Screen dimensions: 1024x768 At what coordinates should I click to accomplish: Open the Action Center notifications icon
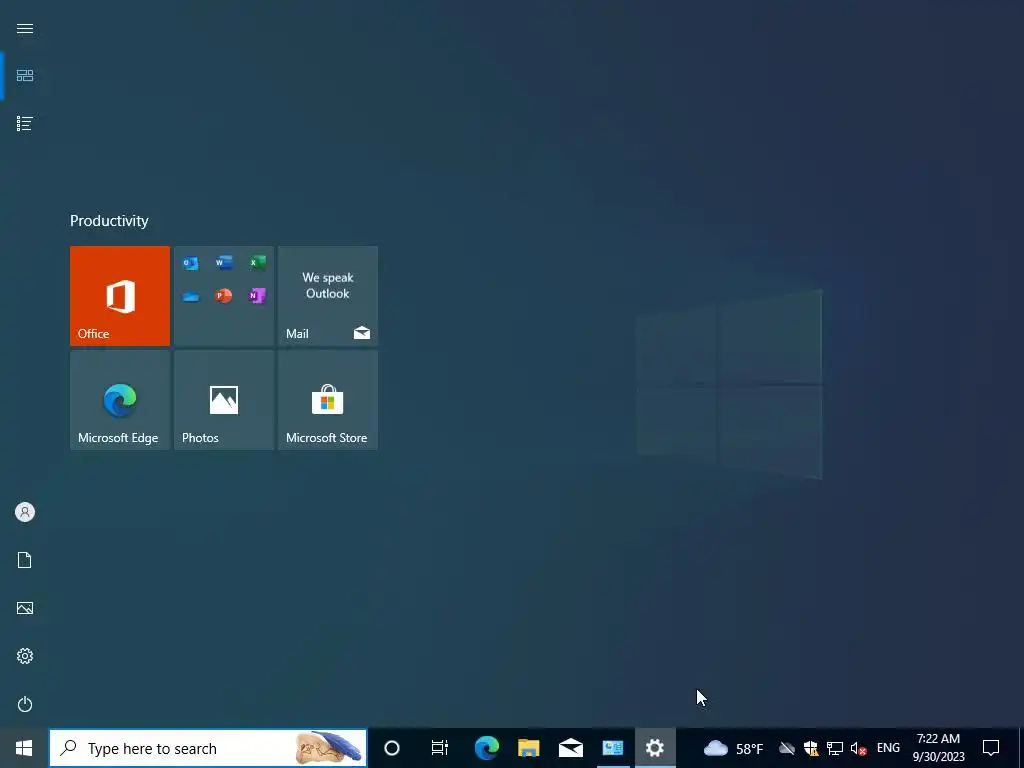pos(991,748)
